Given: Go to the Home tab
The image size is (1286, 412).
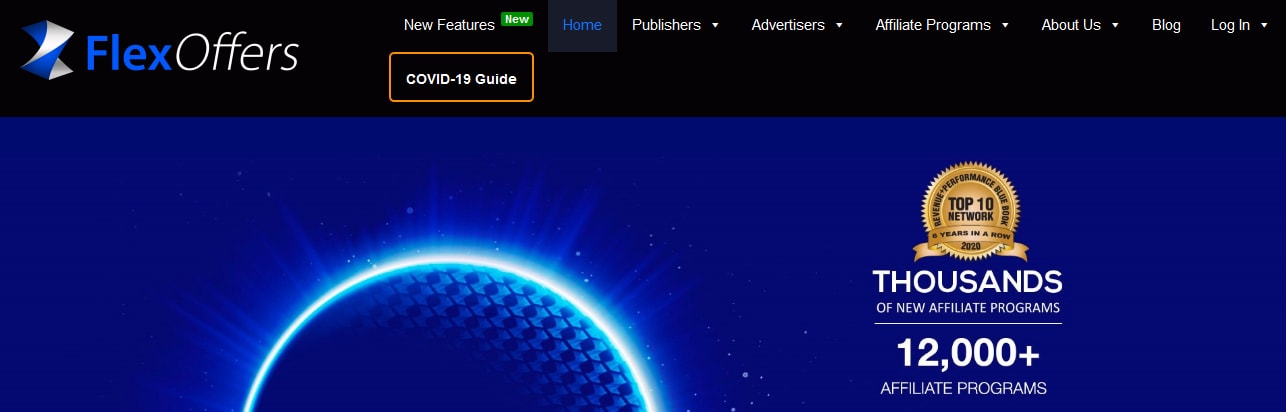Looking at the screenshot, I should tap(582, 25).
